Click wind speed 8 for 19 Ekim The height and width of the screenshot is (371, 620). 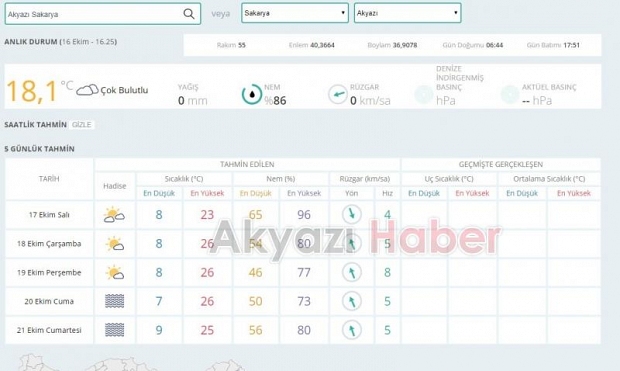(388, 273)
